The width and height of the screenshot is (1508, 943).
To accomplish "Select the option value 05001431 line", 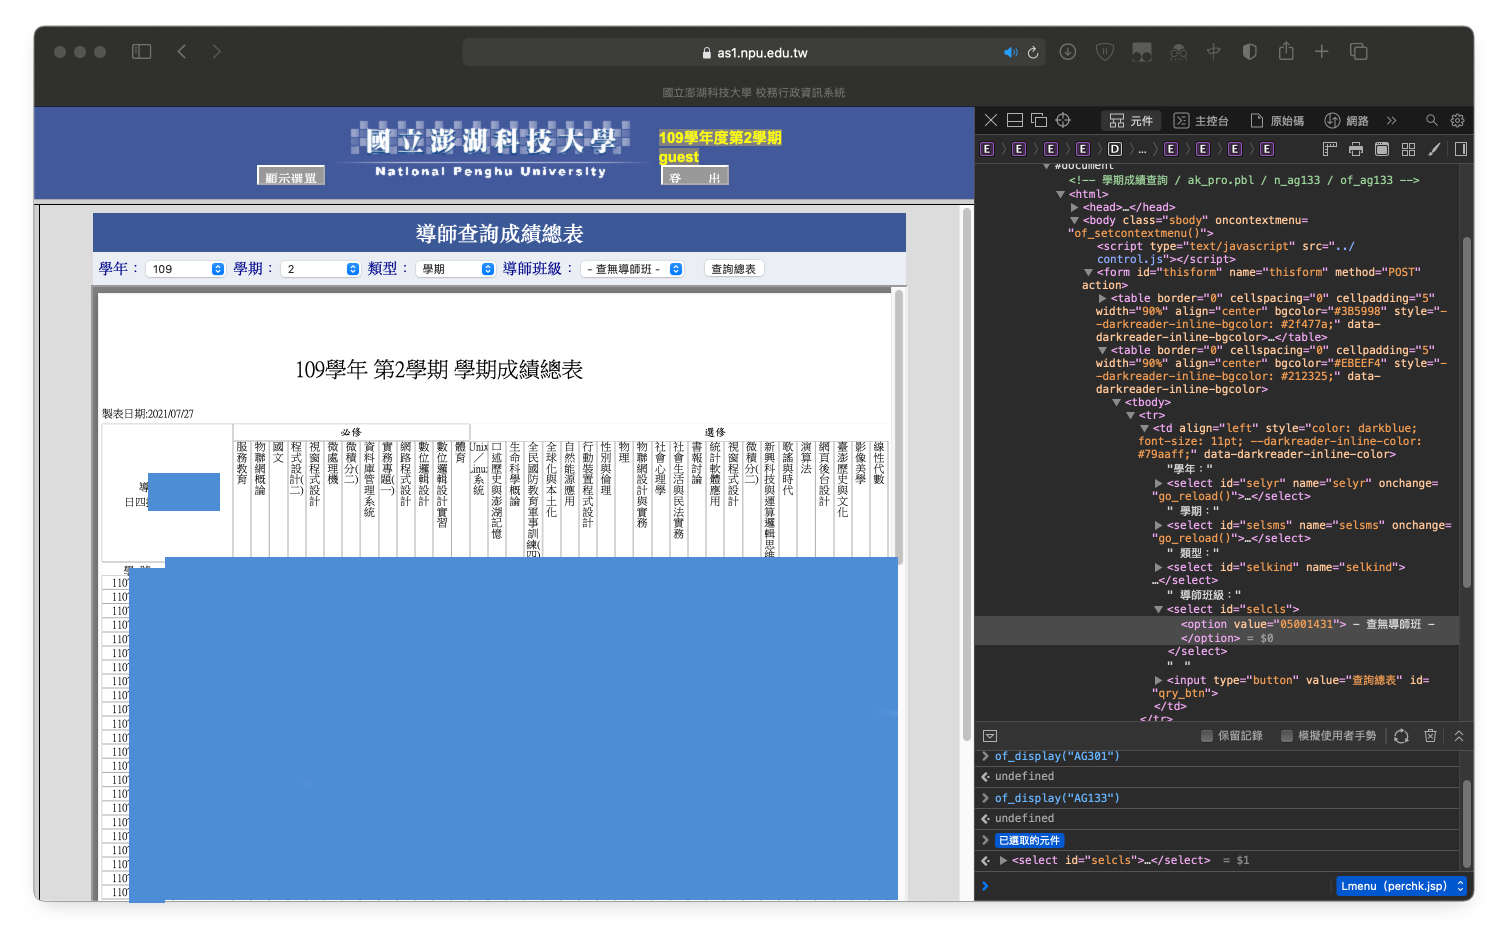I will [1217, 631].
